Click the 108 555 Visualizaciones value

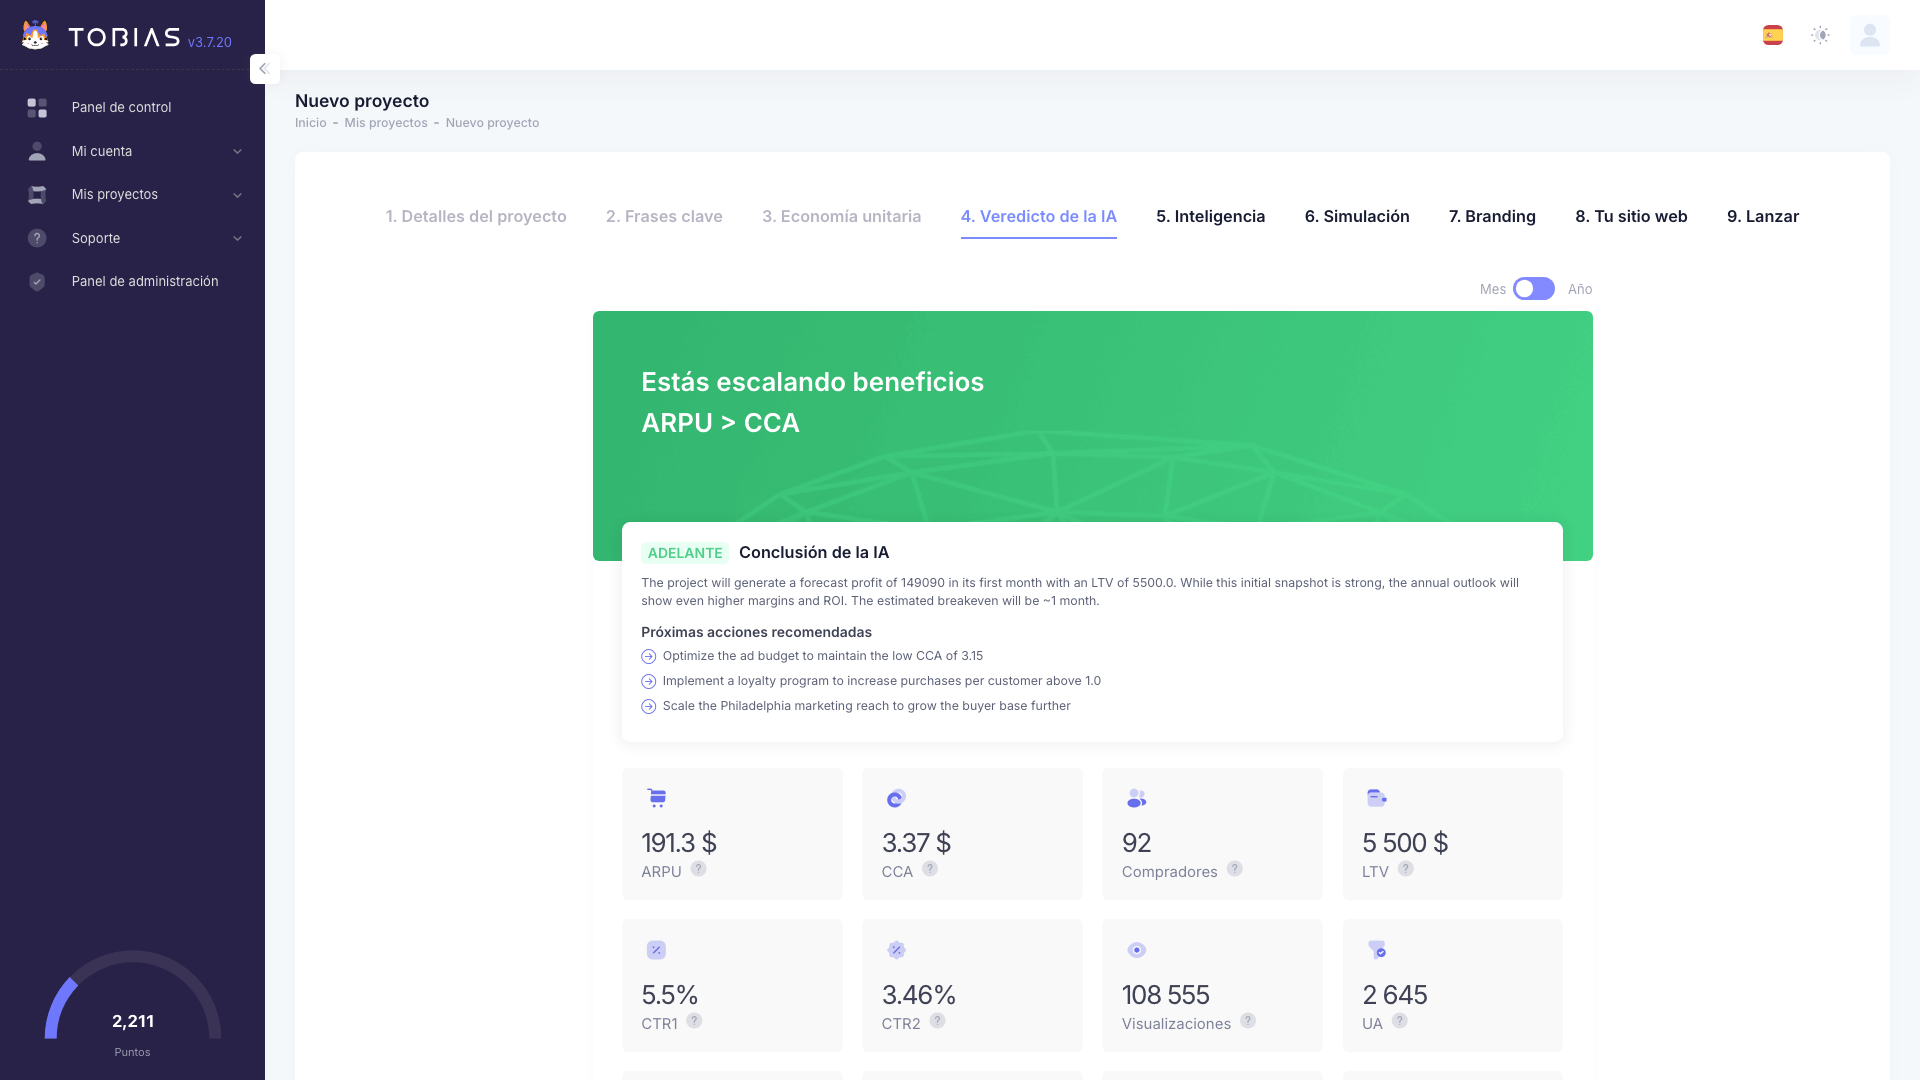coord(1166,995)
